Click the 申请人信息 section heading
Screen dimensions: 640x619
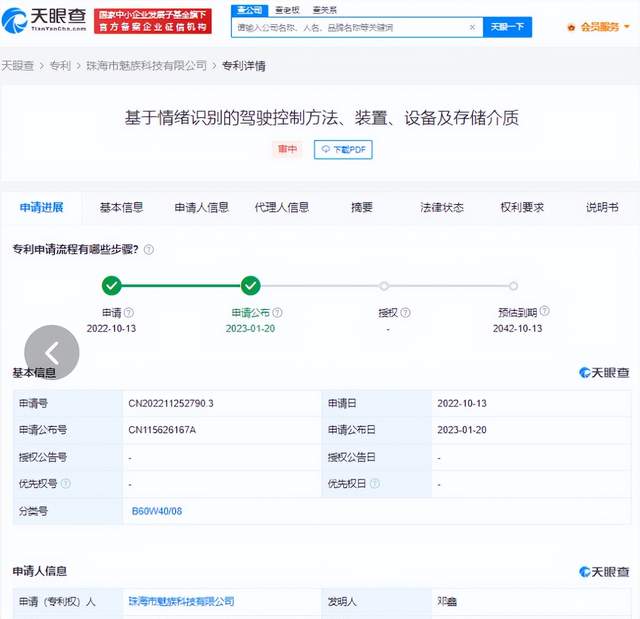(x=40, y=571)
